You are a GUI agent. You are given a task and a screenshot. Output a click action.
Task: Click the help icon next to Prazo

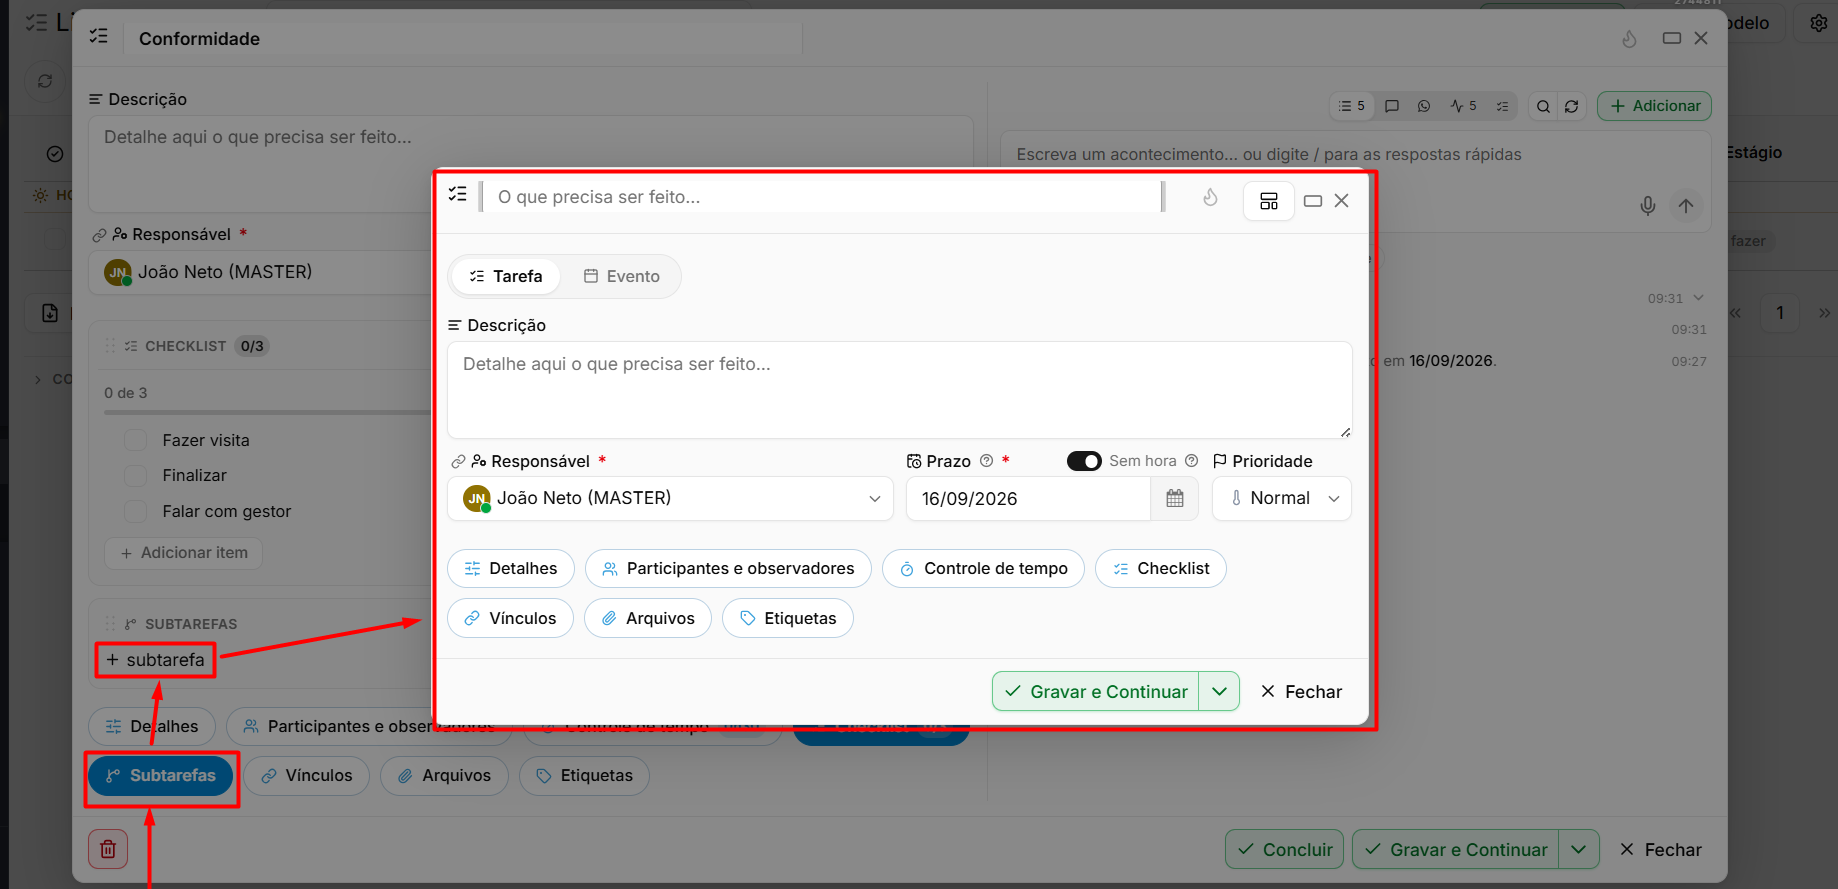986,461
